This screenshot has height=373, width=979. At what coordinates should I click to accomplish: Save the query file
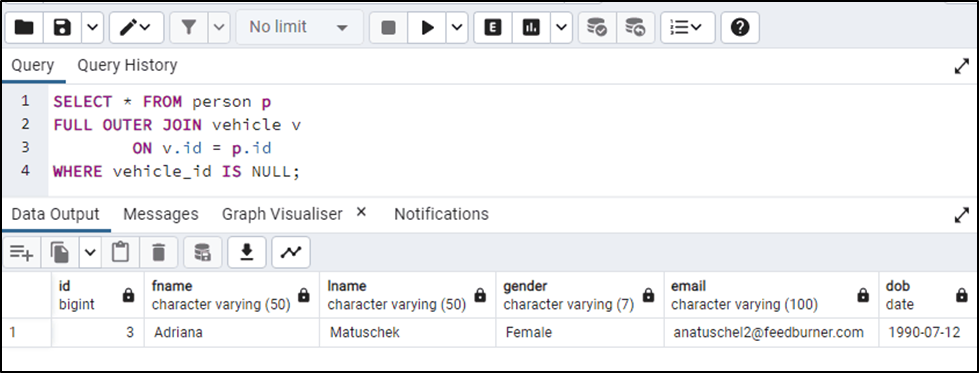click(x=62, y=27)
